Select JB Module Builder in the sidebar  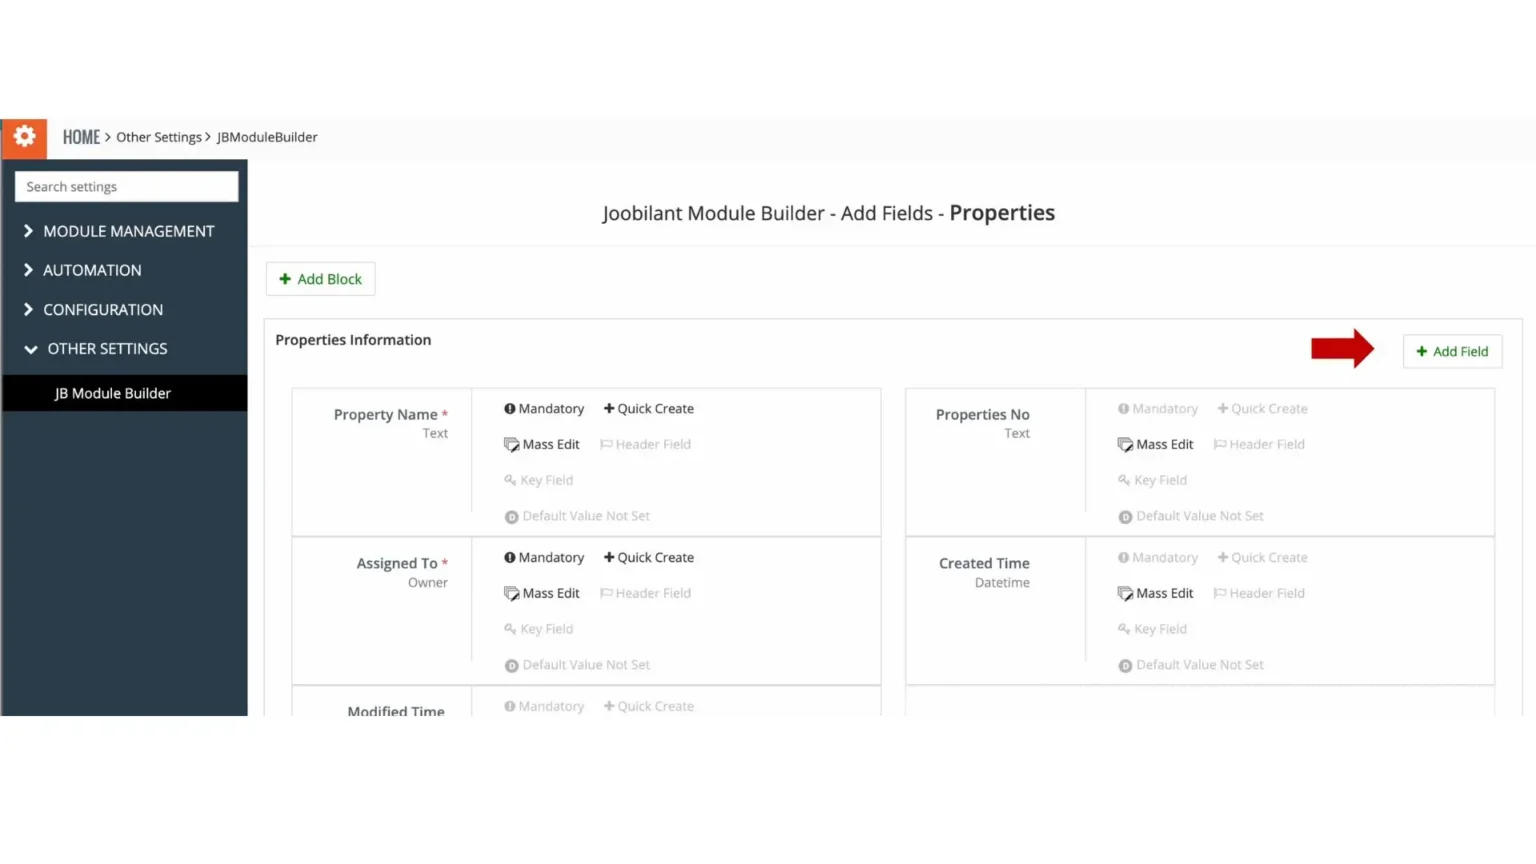[114, 393]
